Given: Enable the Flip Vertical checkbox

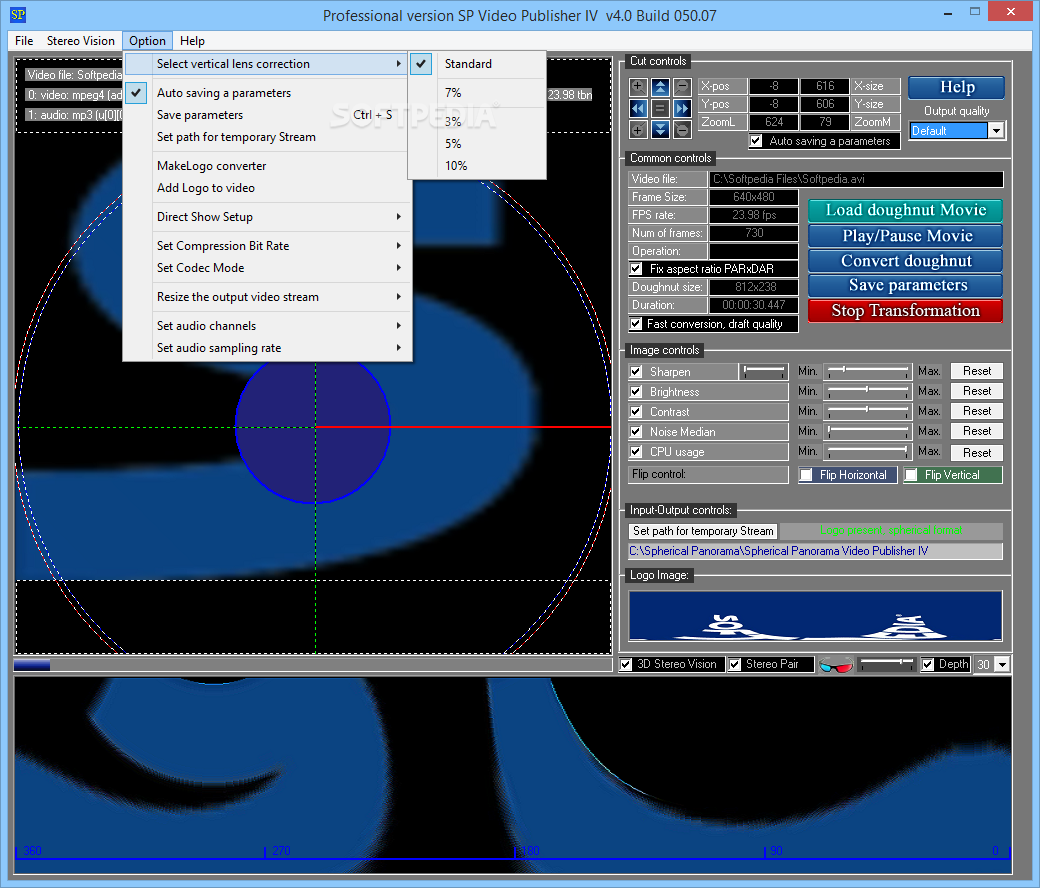Looking at the screenshot, I should click(911, 475).
